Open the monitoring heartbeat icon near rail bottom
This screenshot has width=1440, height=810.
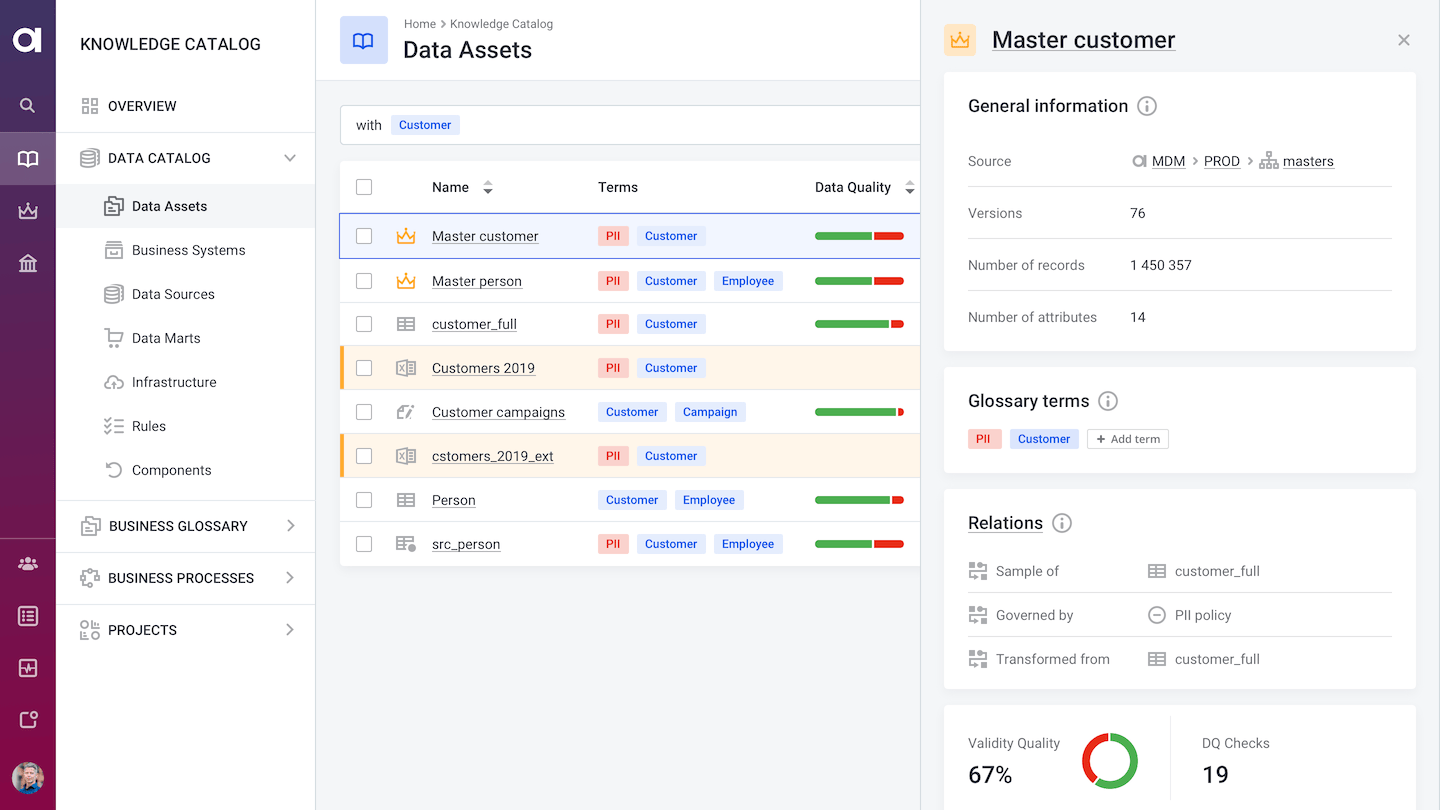pos(27,667)
